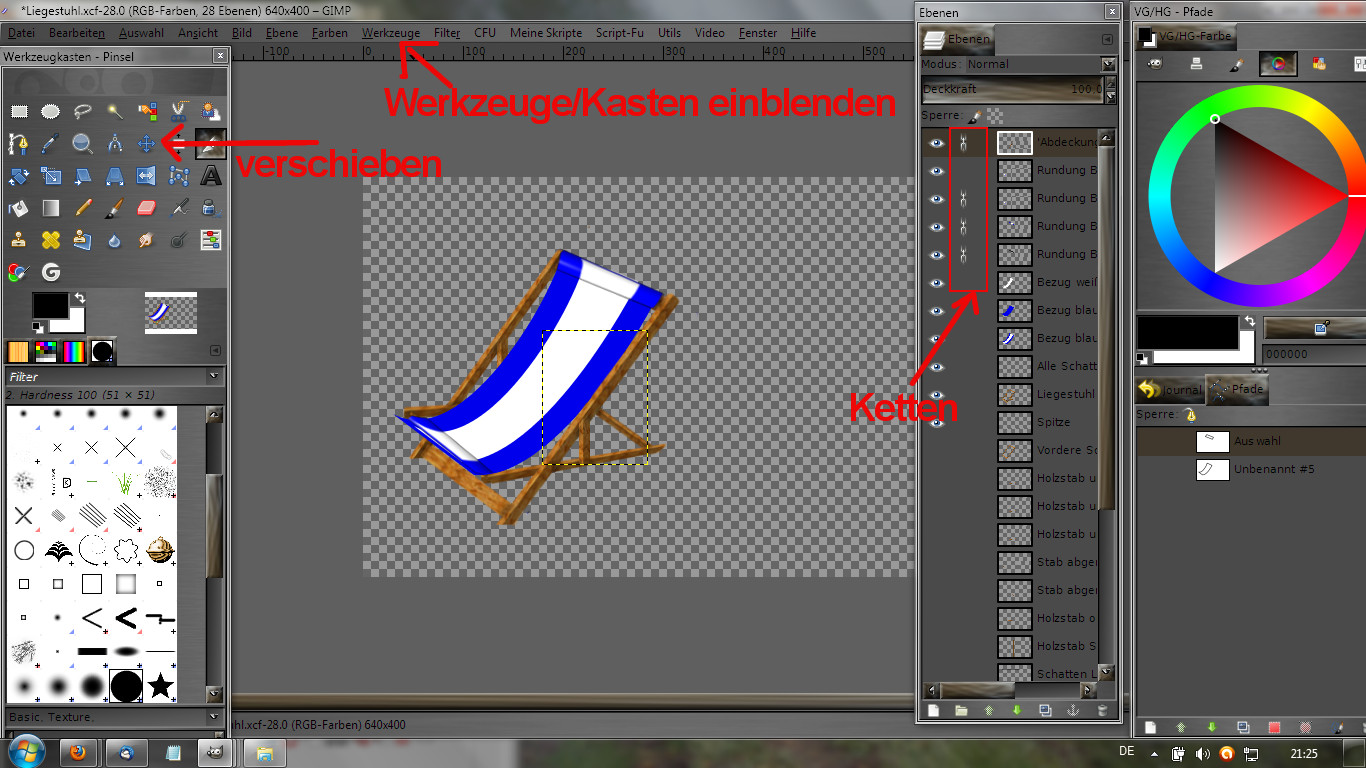Screen dimensions: 1366x768
Task: Choose the Blur/Sharpen droplet tool
Action: pyautogui.click(x=115, y=240)
